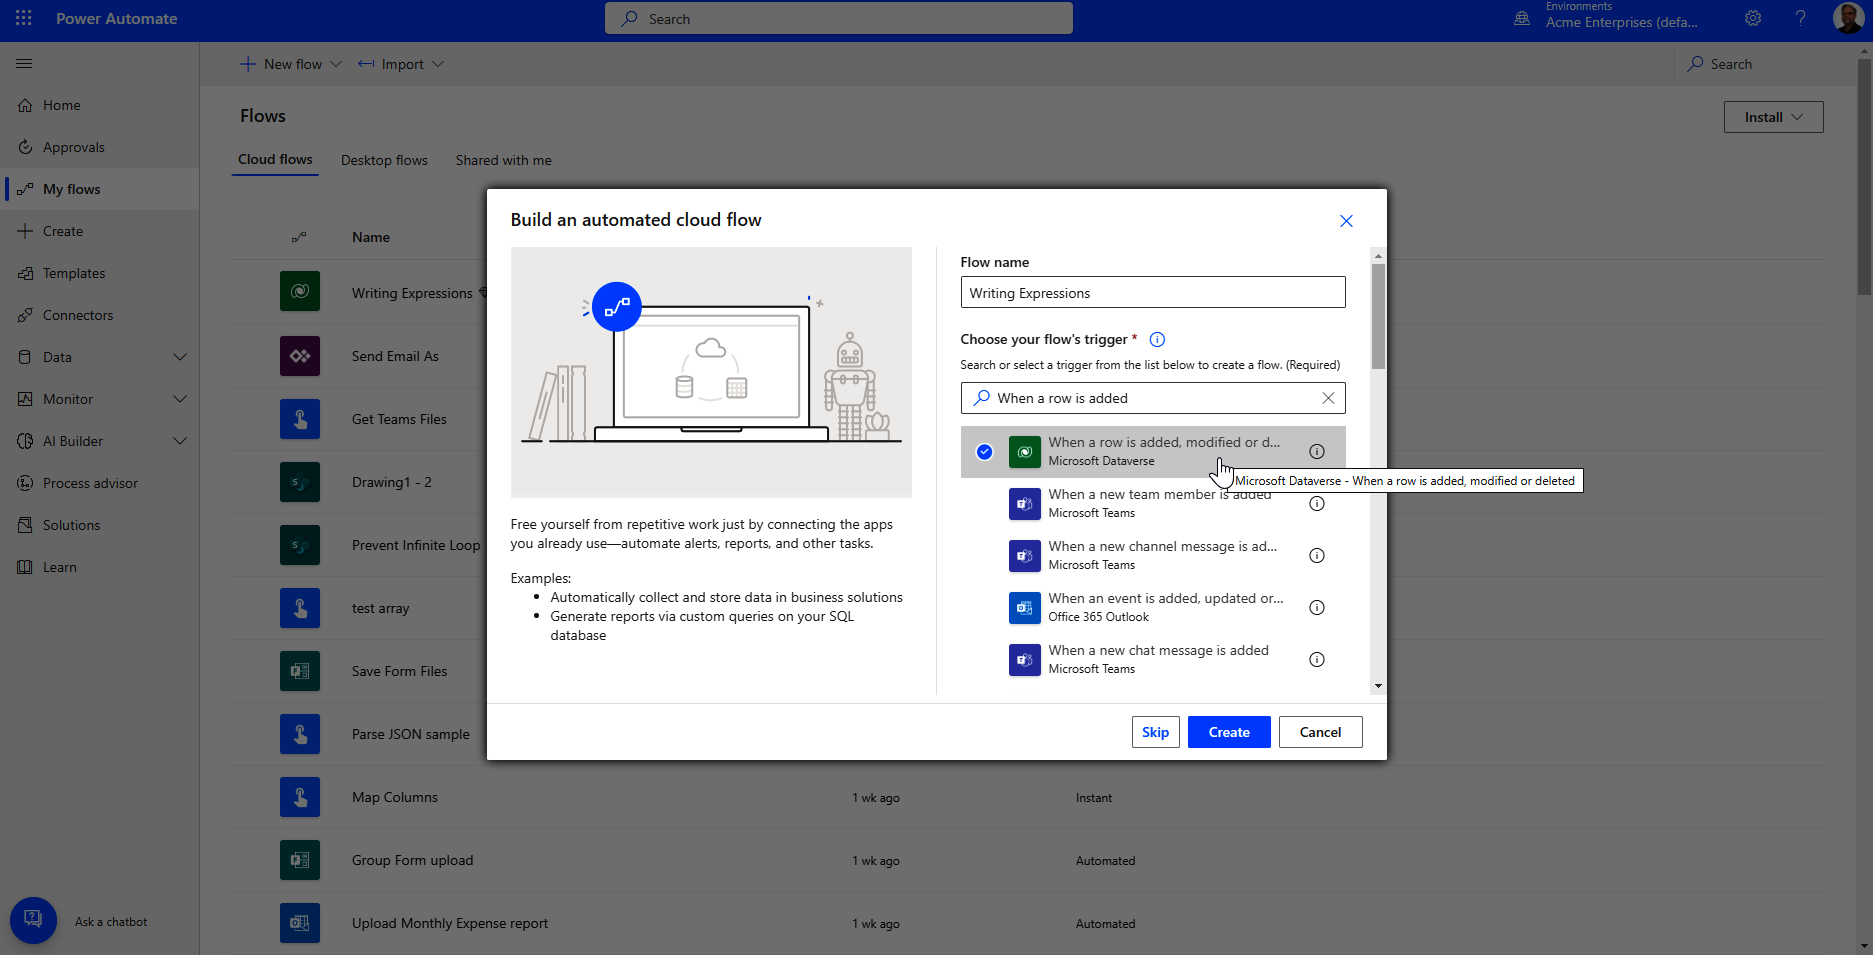
Task: Click Drawing1 - 2 flow icon
Action: click(x=300, y=482)
